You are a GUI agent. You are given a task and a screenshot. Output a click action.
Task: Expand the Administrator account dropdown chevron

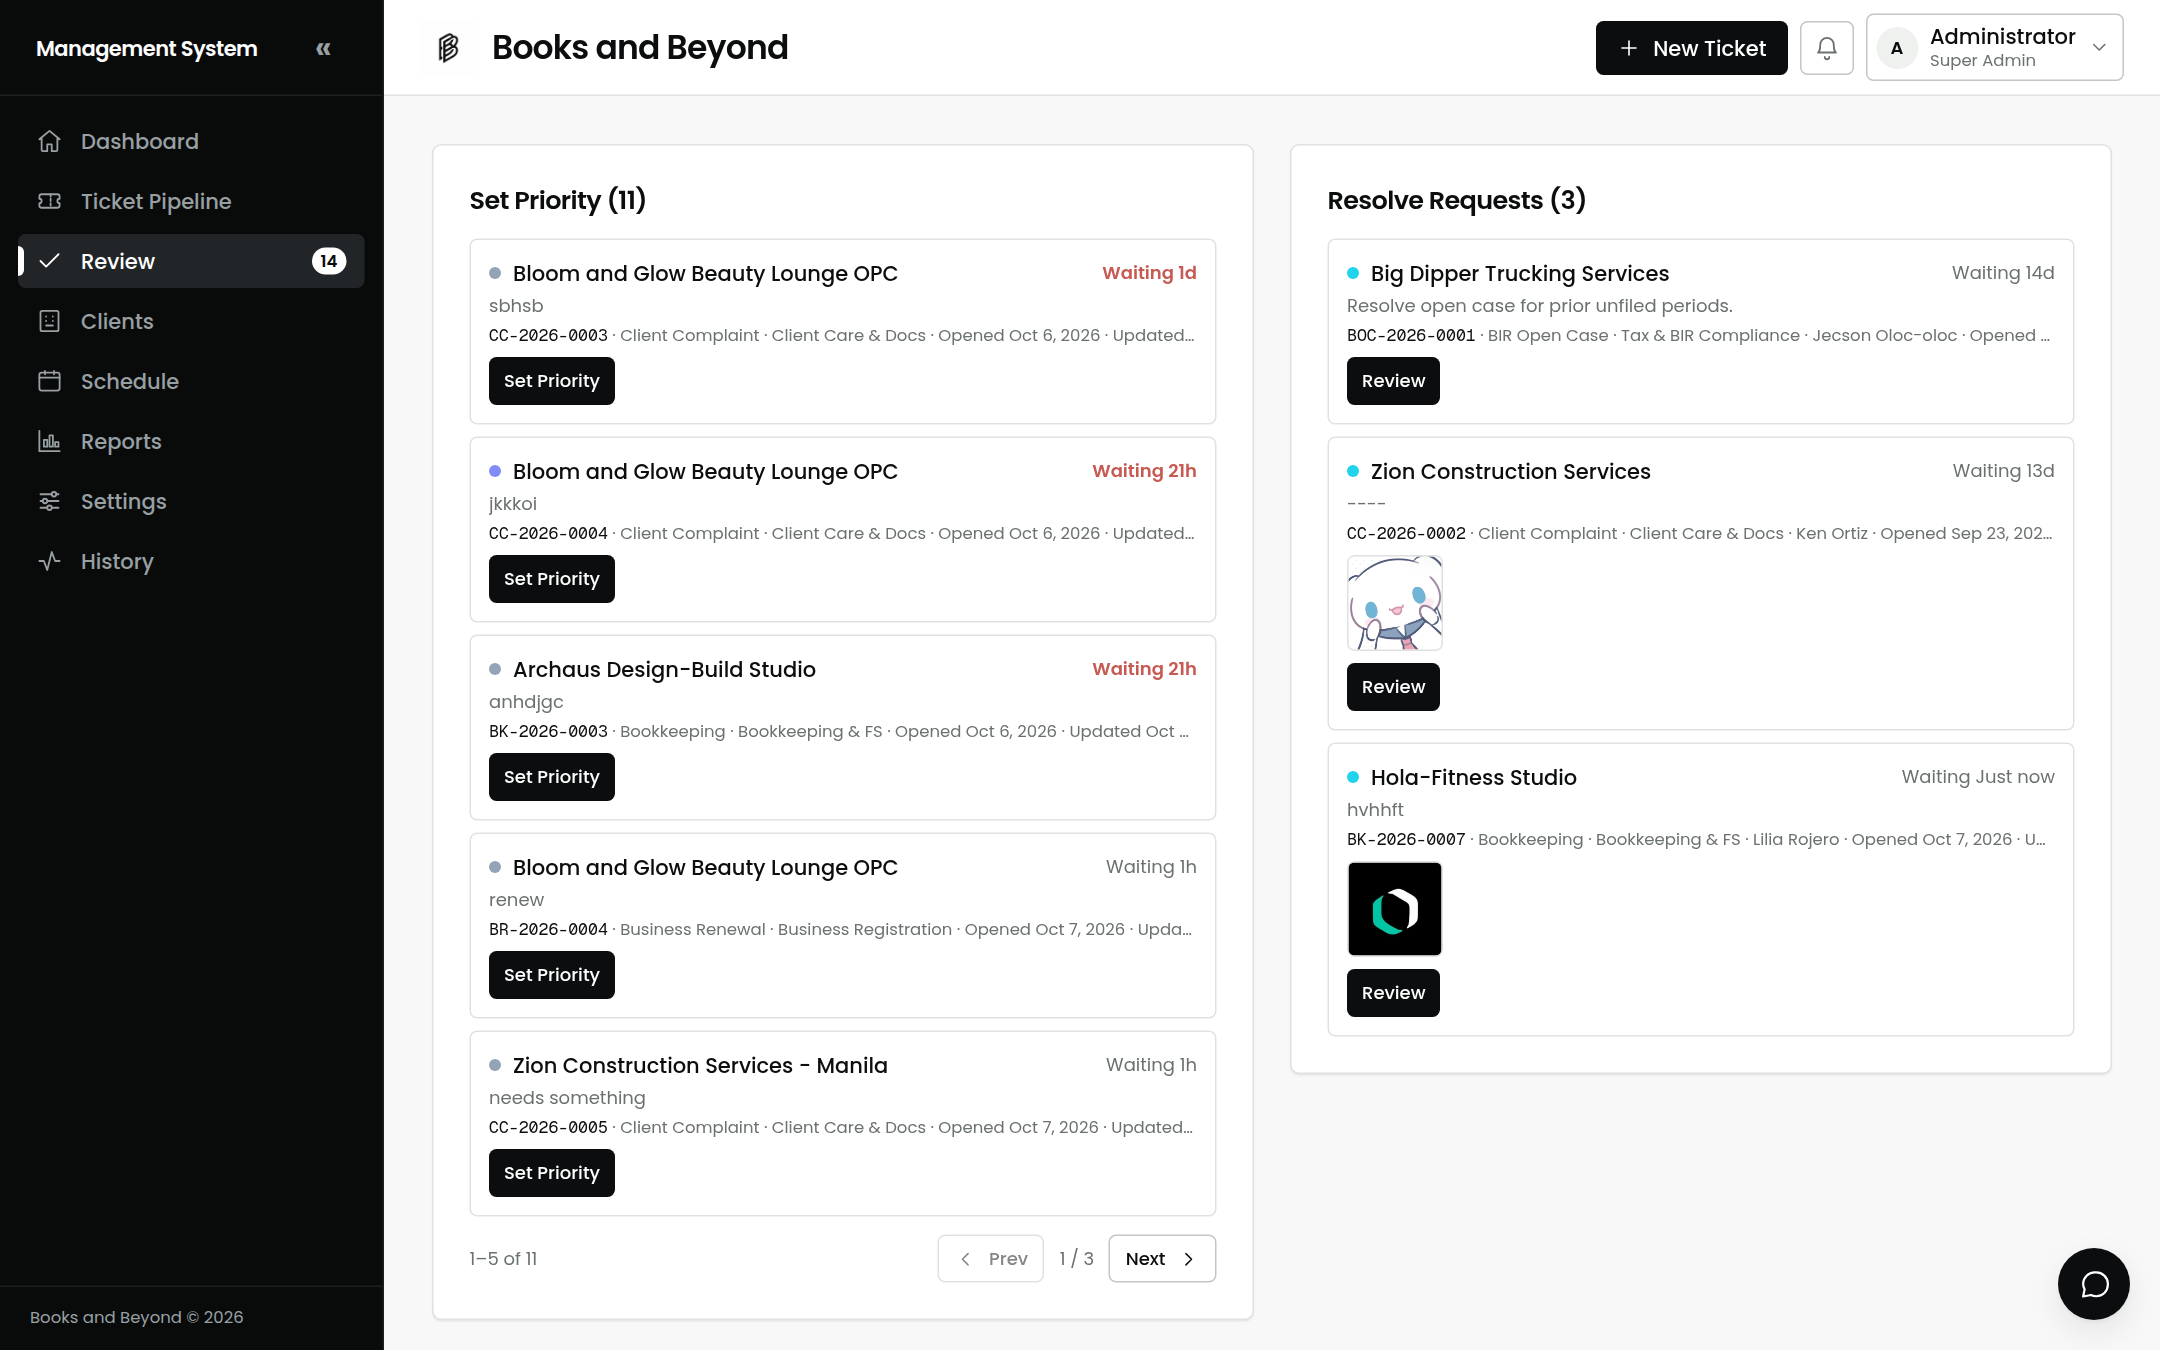[2099, 48]
